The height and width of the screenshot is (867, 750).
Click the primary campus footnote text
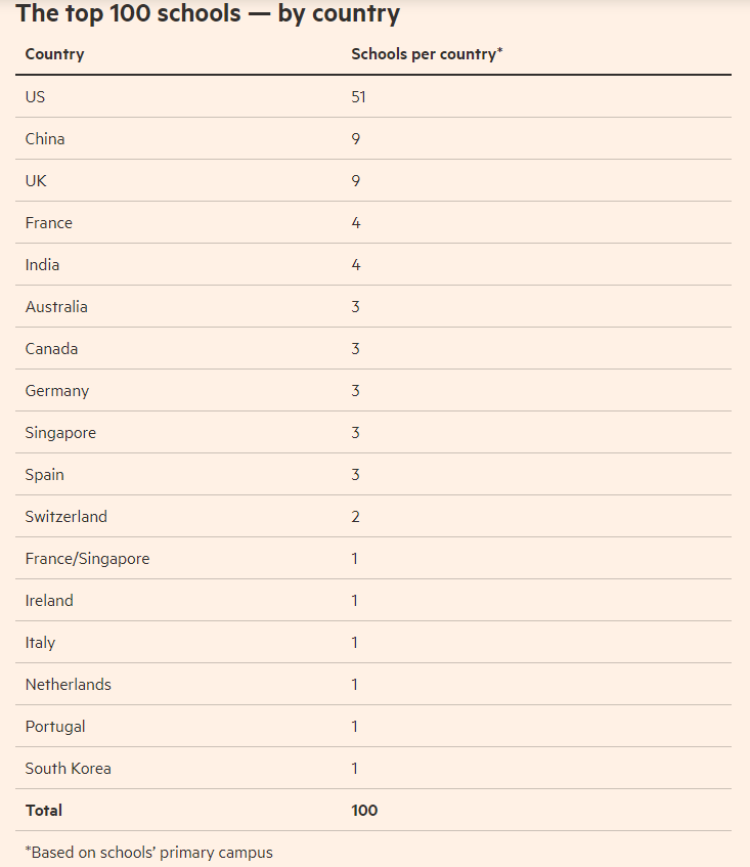[x=149, y=853]
